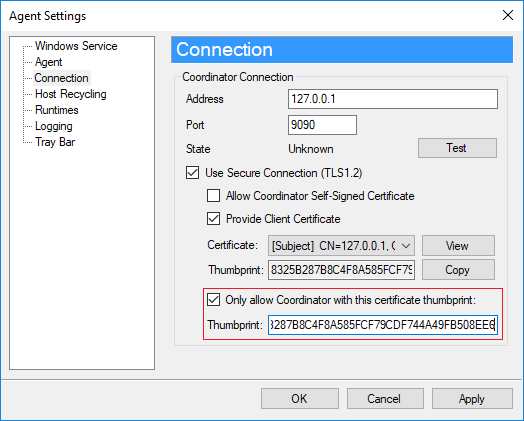Focus the coordinator Address field

point(393,99)
